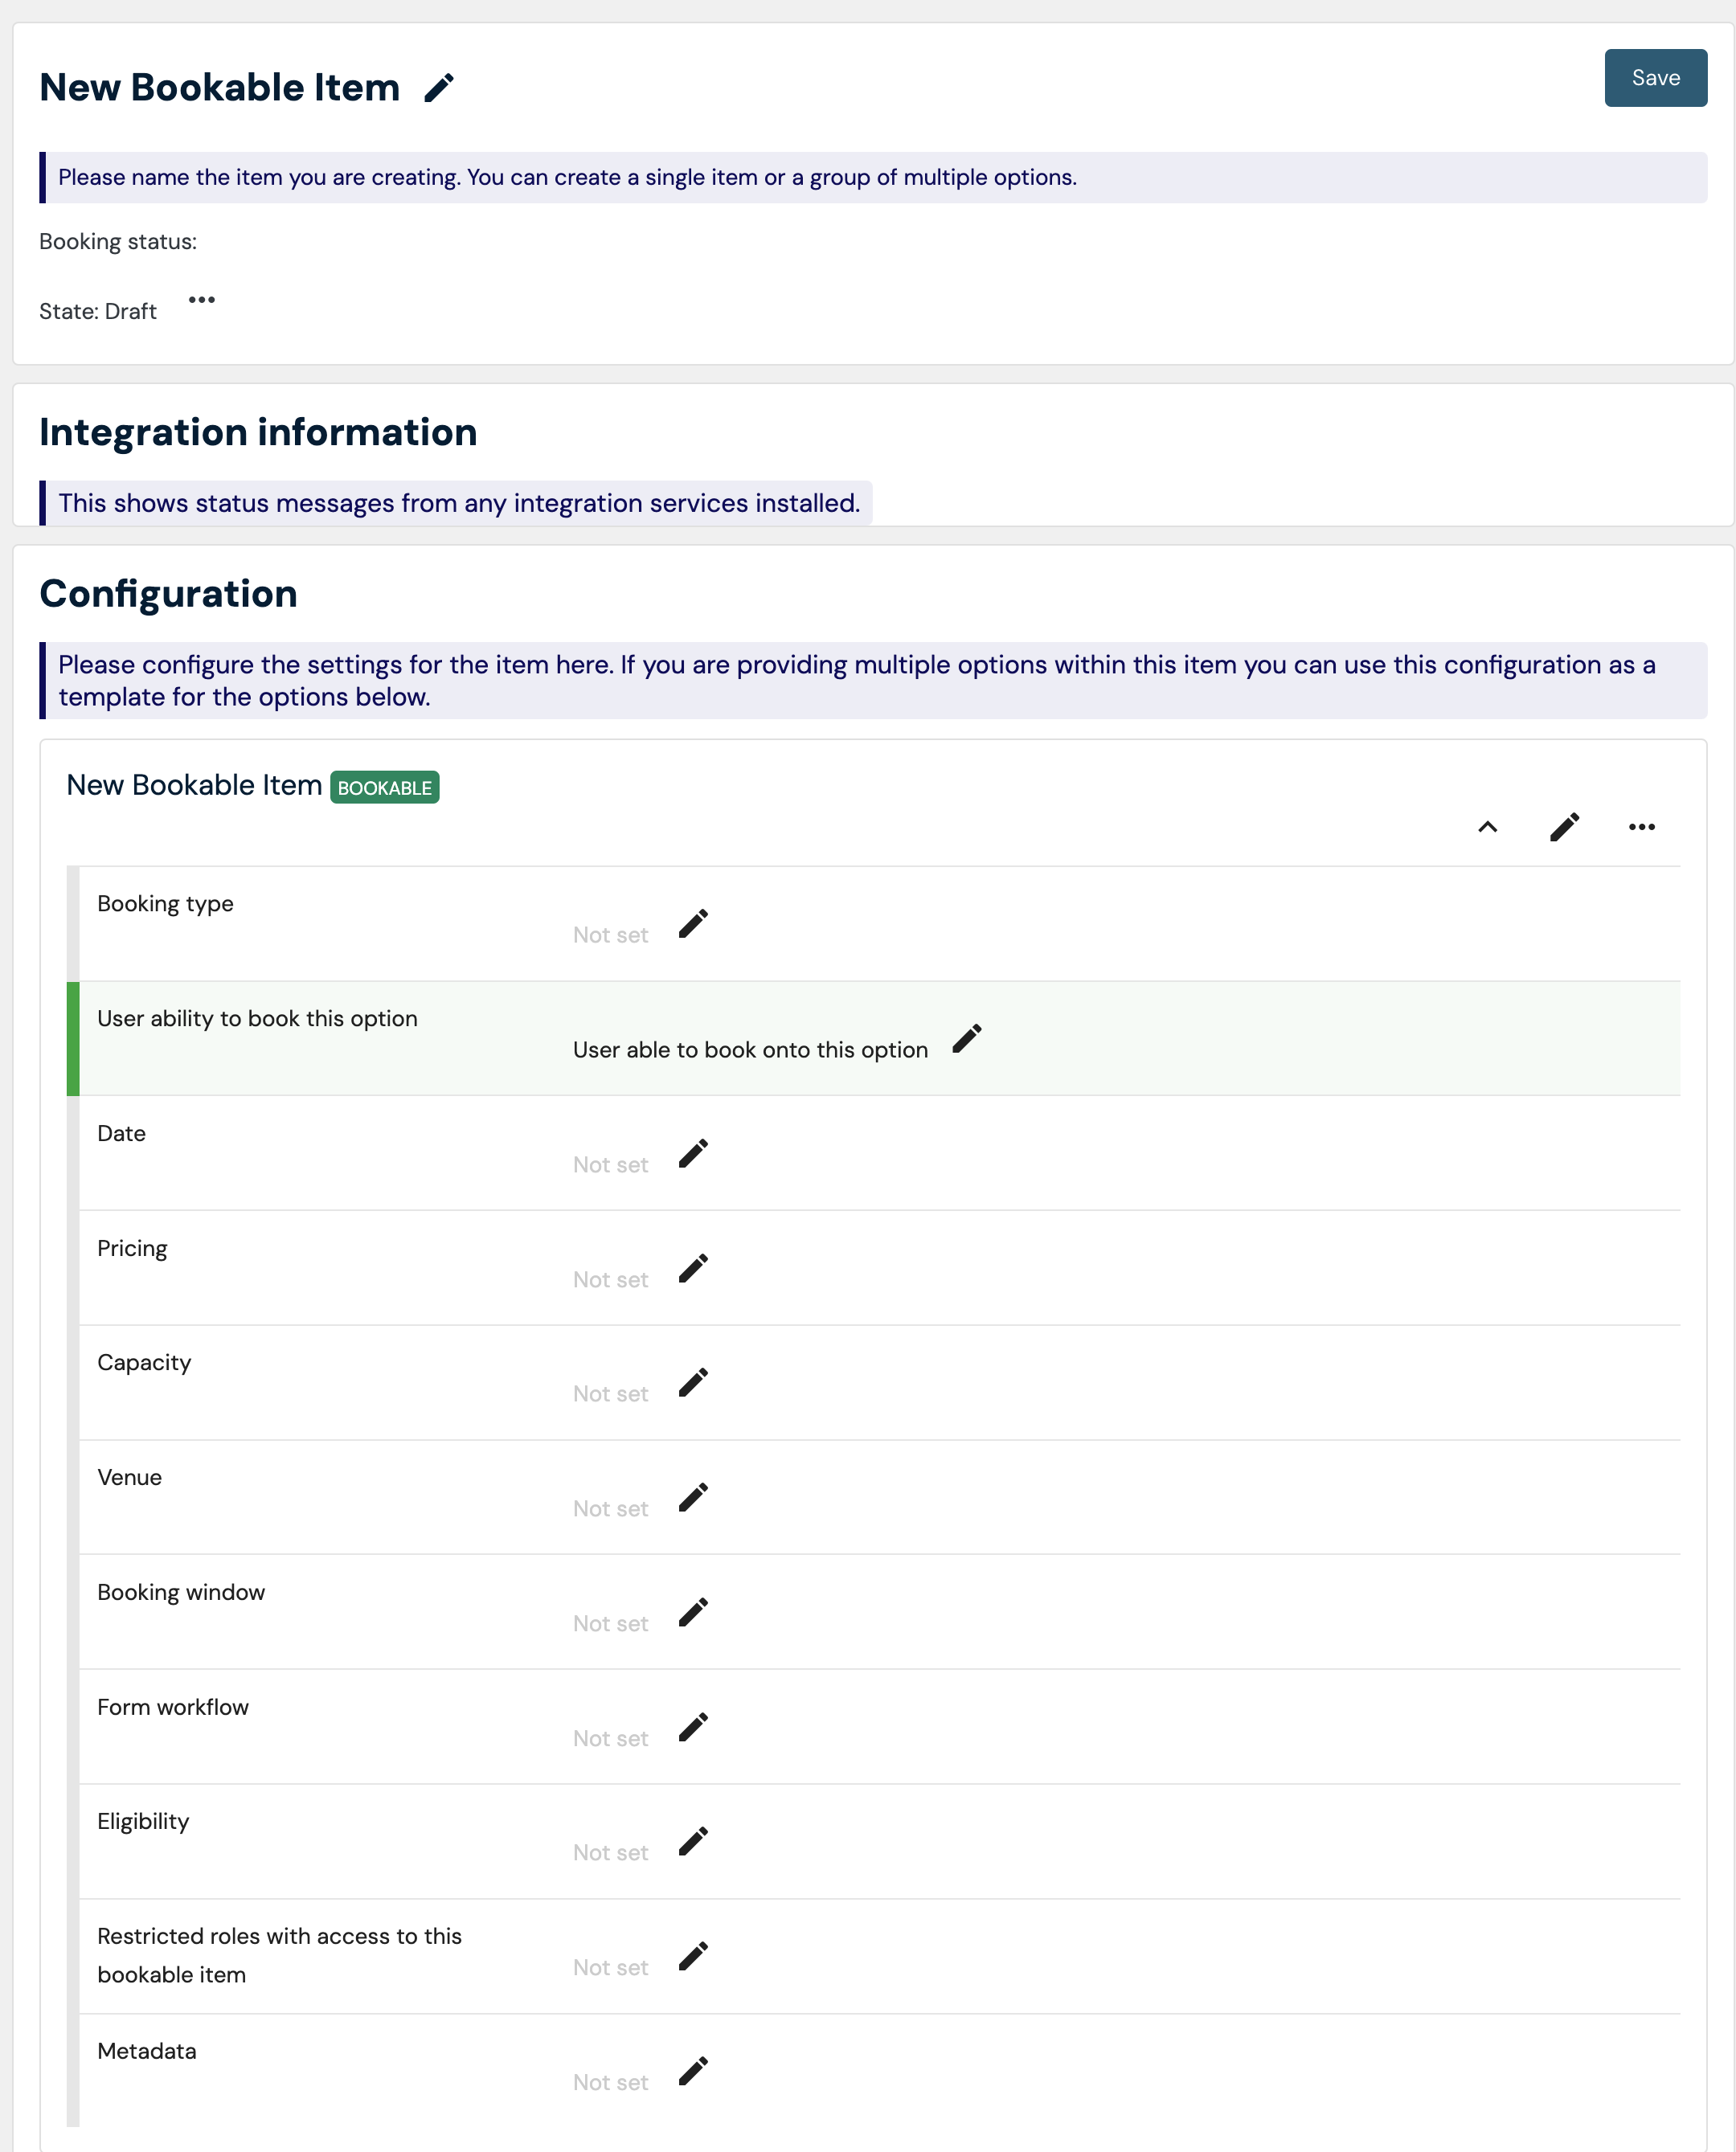
Task: Collapse the New Bookable Item configuration panel
Action: (1487, 827)
